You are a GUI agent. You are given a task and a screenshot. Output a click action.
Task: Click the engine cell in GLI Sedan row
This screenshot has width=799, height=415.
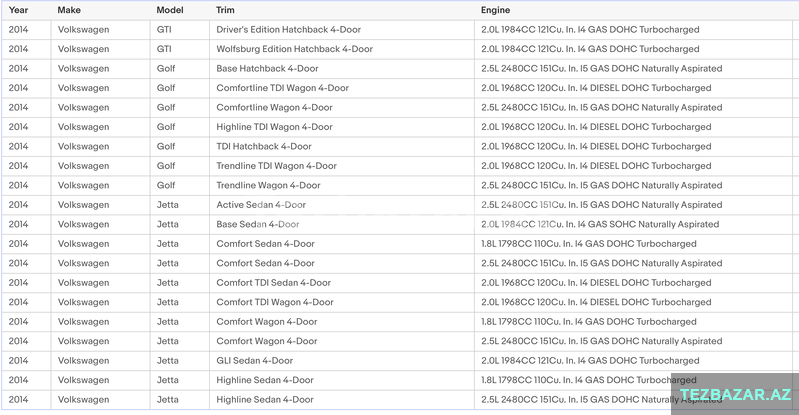[590, 360]
